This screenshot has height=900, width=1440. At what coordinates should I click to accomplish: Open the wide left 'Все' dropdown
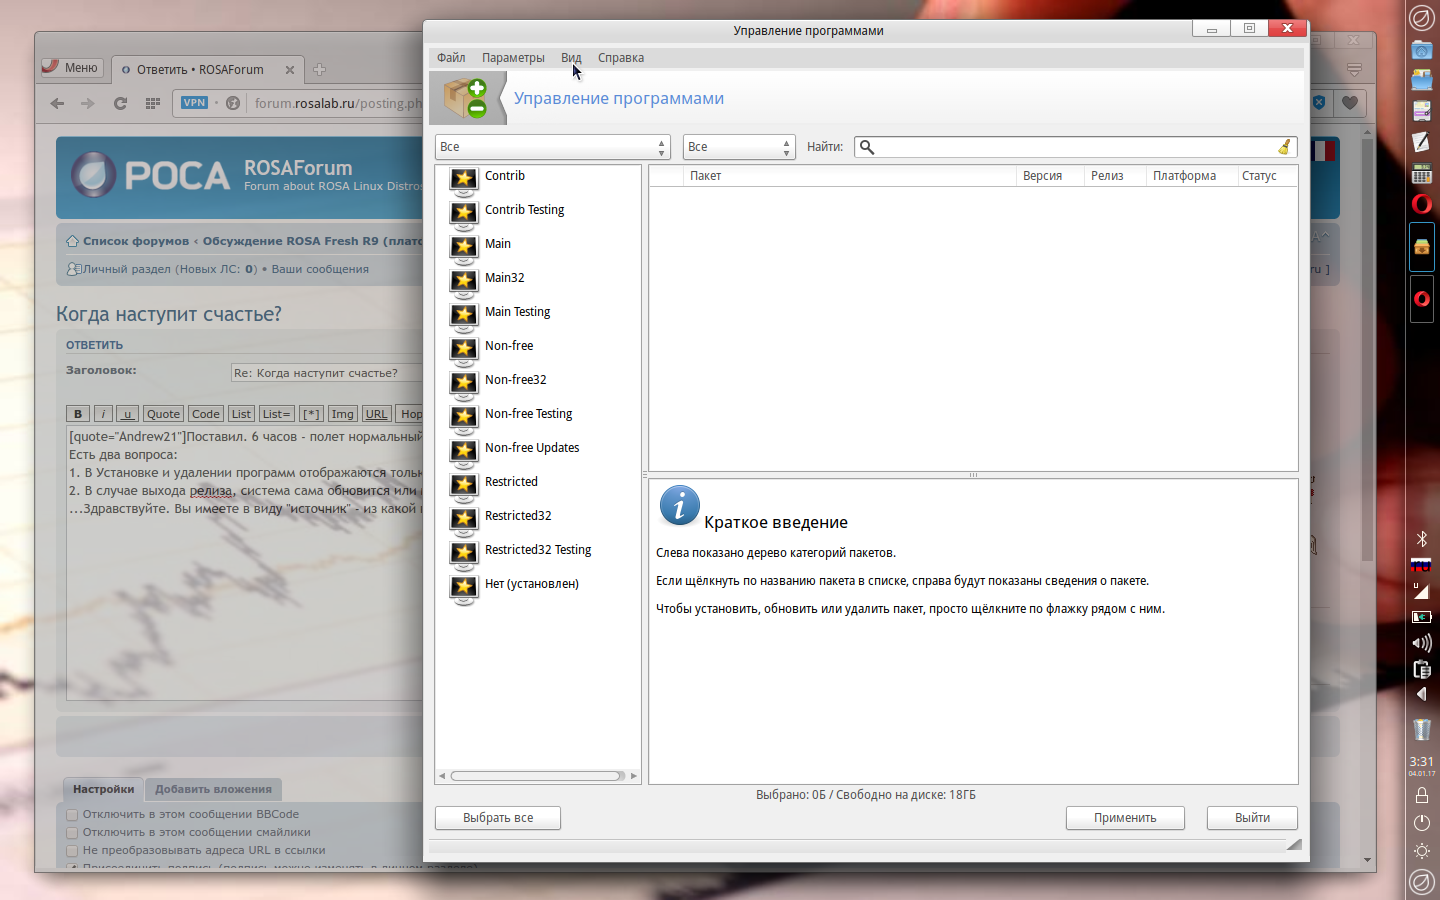point(552,147)
